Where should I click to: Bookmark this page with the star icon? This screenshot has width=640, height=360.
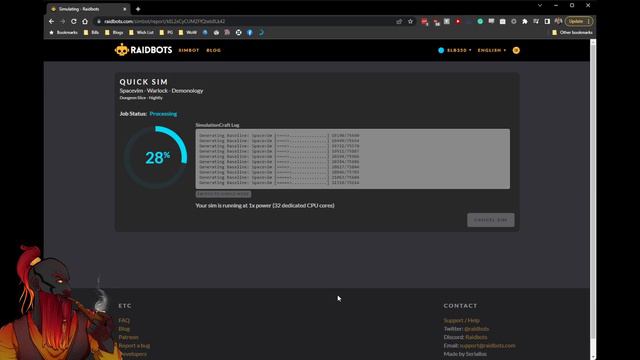(x=411, y=21)
